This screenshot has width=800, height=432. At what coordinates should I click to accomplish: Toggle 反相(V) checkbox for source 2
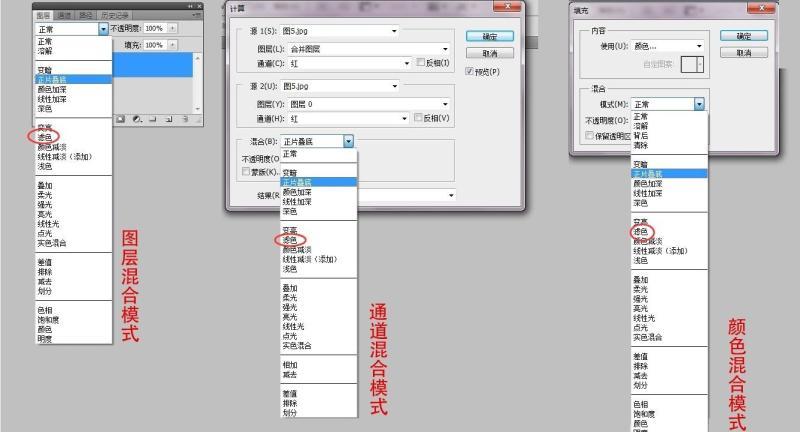(418, 118)
